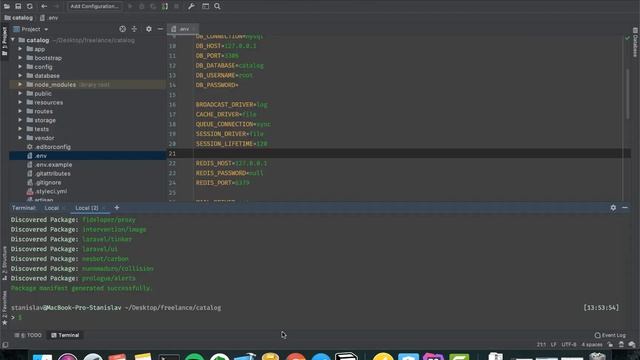
Task: Click the .env breadcrumb
Action: click(49, 18)
